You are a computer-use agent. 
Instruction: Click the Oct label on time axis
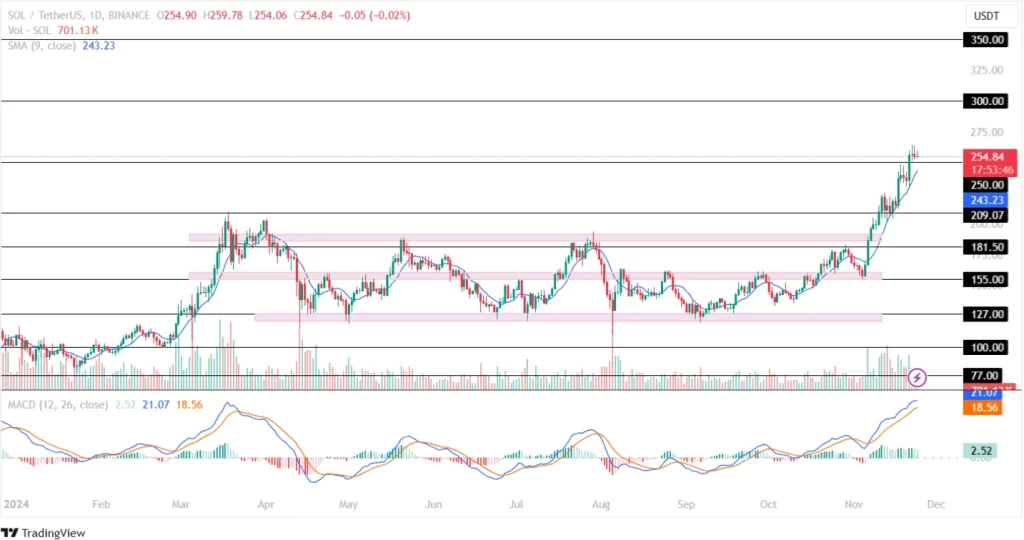pos(769,504)
